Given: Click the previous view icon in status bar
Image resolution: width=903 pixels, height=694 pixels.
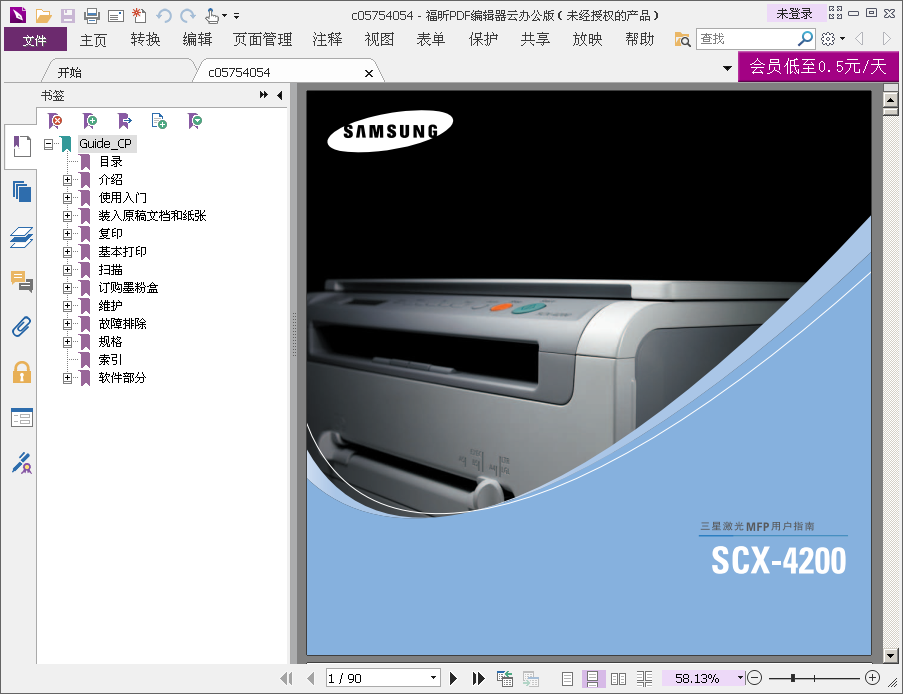Looking at the screenshot, I should [x=505, y=678].
